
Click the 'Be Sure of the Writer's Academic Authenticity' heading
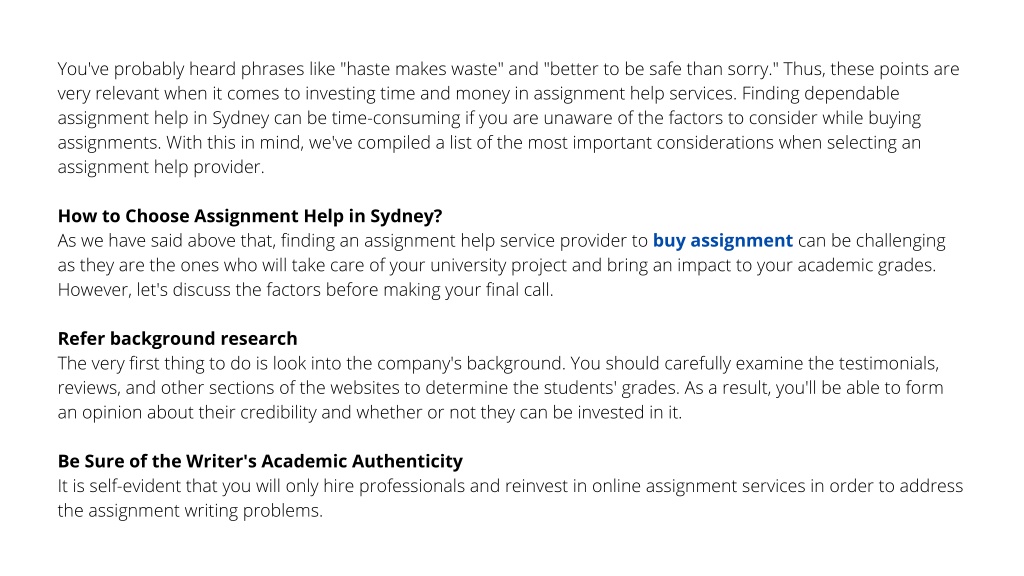click(x=260, y=462)
